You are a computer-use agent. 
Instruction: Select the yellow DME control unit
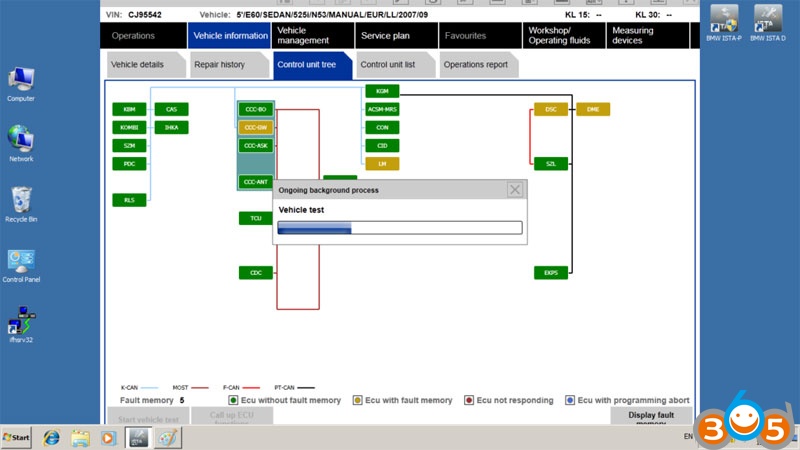coord(593,109)
